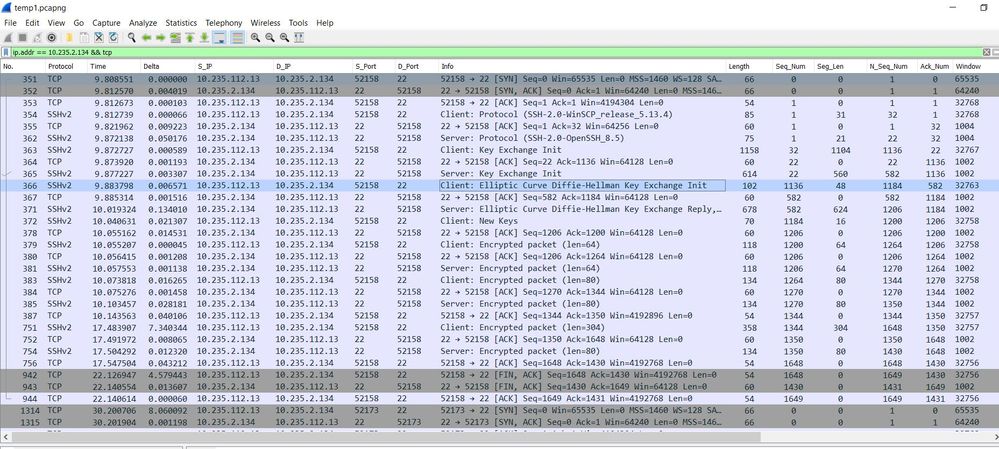The image size is (999, 449).
Task: Sort by the Ack_Num column header
Action: 935,66
